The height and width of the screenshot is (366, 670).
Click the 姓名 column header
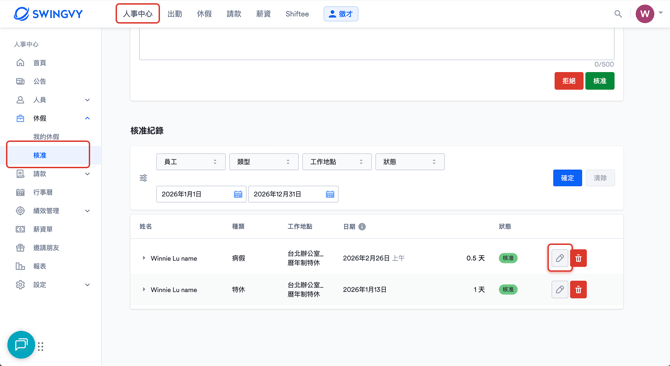pos(146,227)
